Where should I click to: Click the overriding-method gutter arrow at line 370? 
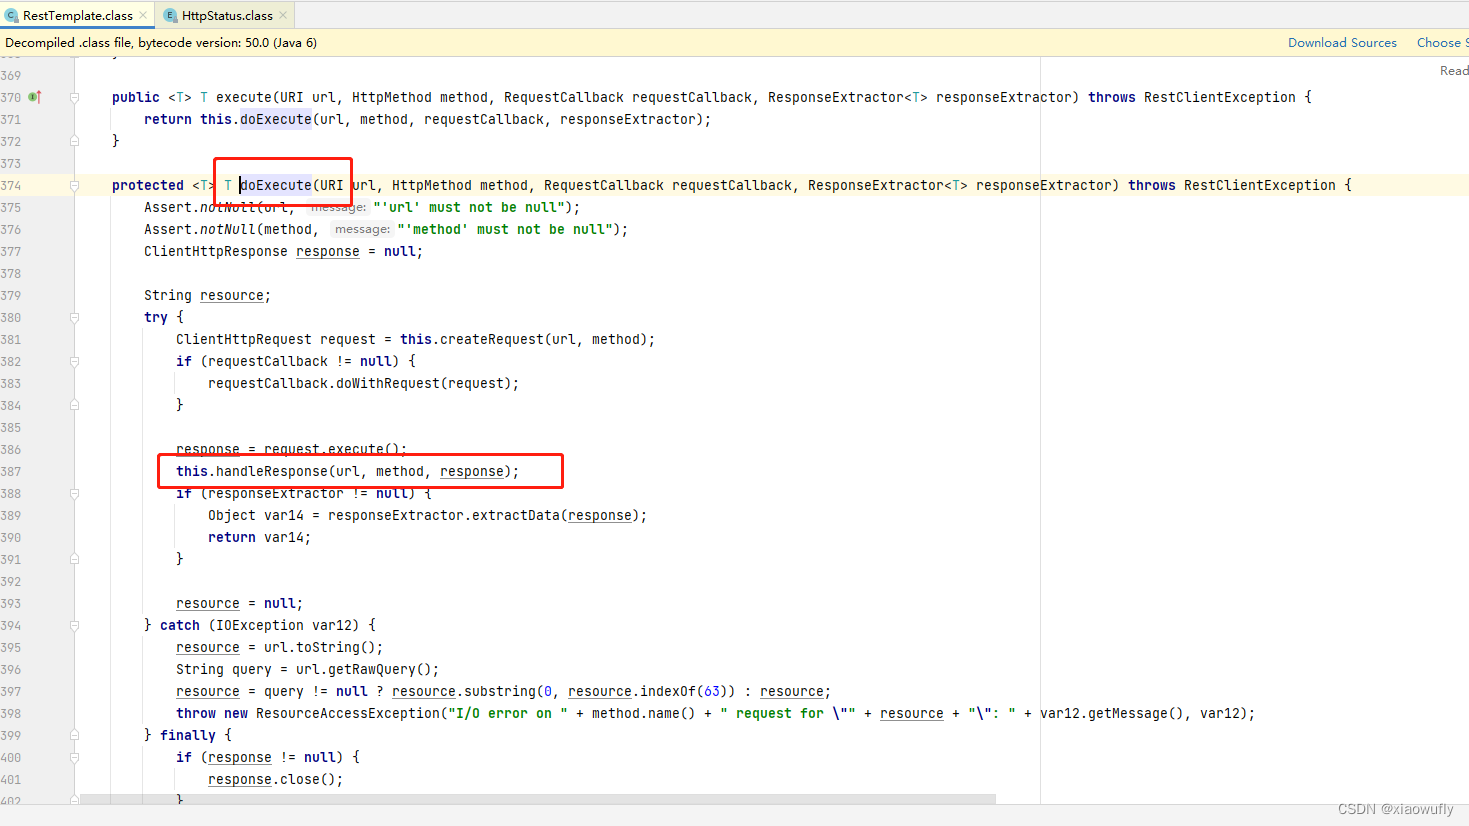(33, 96)
